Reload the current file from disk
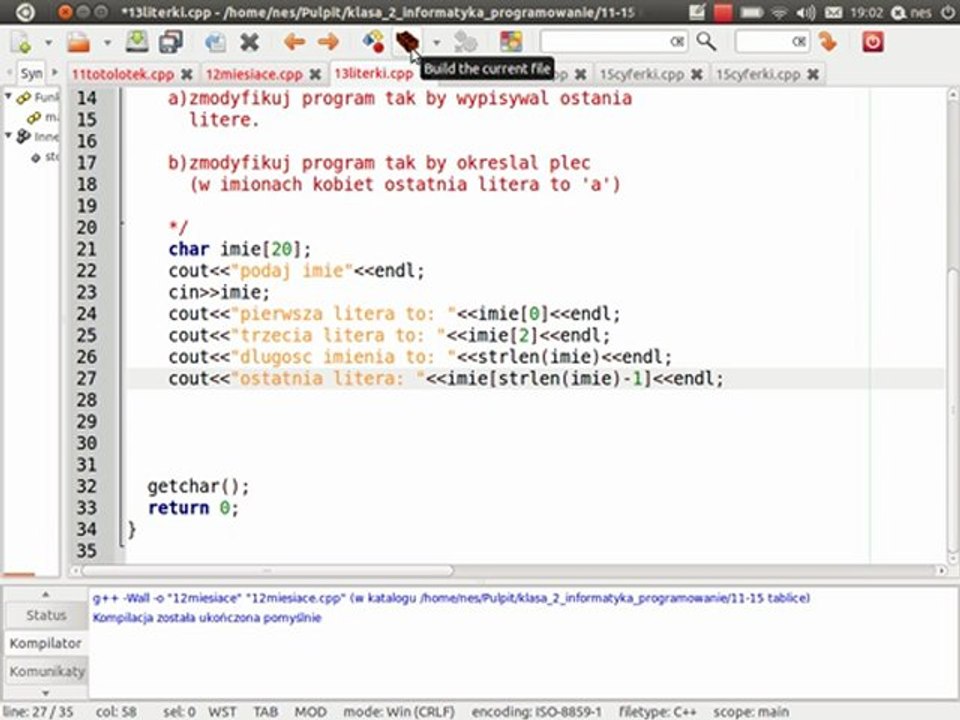This screenshot has width=960, height=720. pos(215,42)
